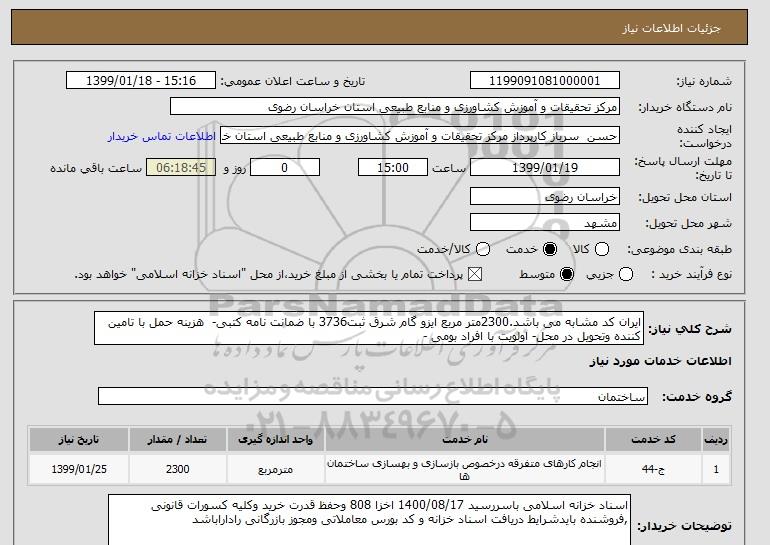The image size is (770, 545).
Task: Click the طبقه بندی موضوعی label
Action: click(679, 250)
